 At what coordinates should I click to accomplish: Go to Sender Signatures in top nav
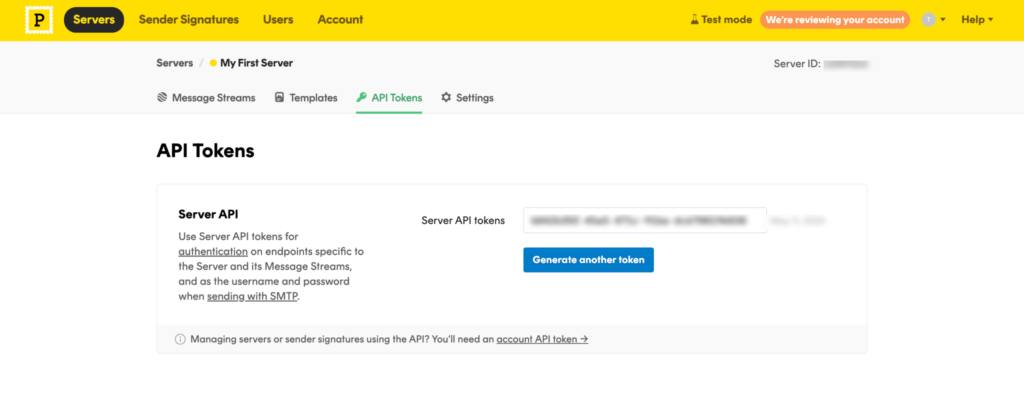[189, 20]
